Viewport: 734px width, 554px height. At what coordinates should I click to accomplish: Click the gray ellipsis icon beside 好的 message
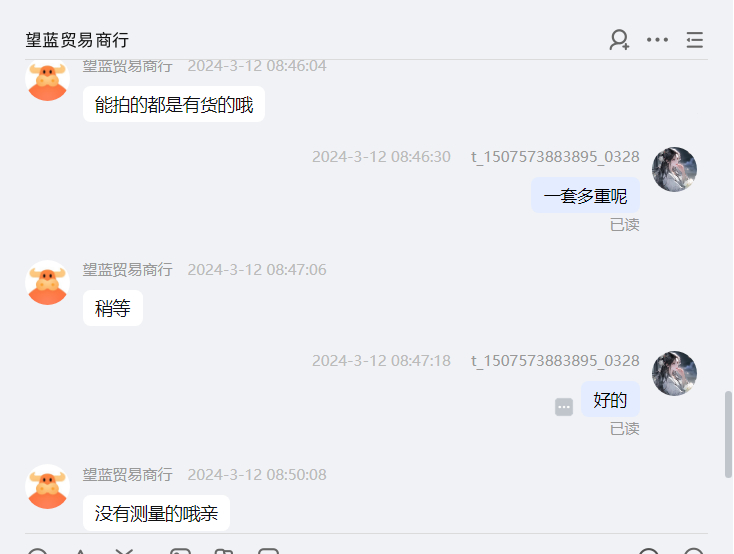point(564,407)
